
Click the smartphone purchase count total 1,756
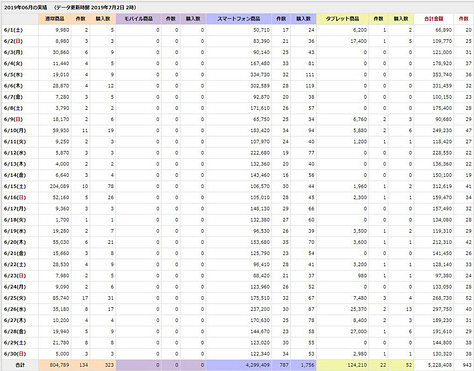click(307, 365)
